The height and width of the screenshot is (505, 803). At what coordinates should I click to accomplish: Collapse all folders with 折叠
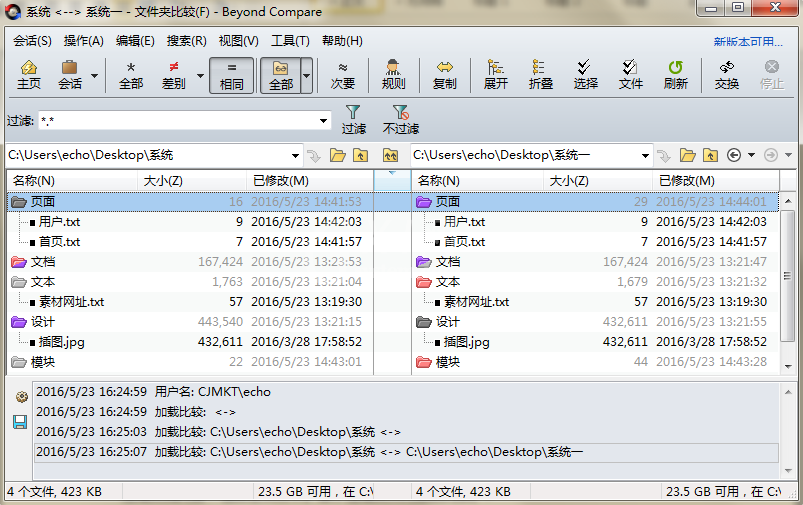540,75
